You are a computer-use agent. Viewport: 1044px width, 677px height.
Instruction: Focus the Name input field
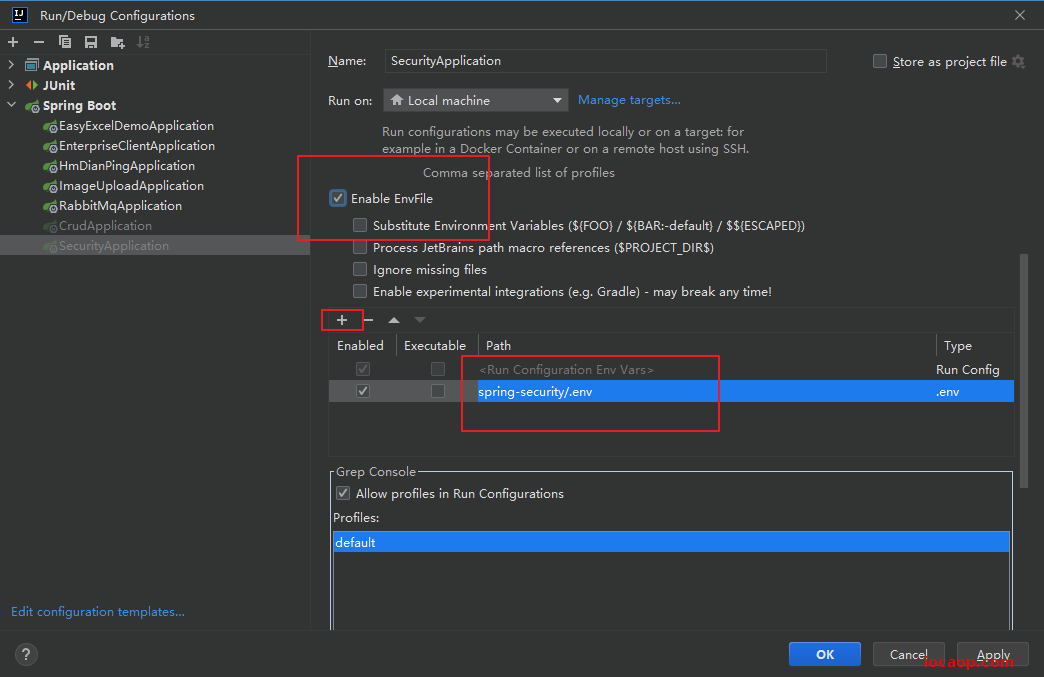(605, 61)
